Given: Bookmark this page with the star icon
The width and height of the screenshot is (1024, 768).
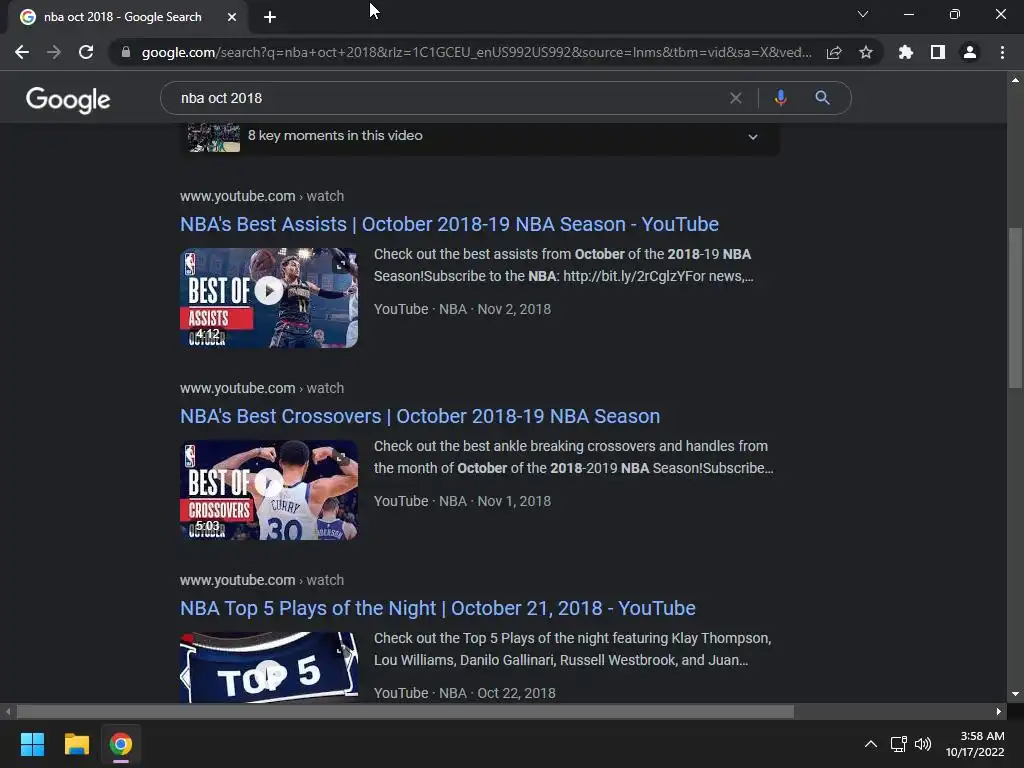Looking at the screenshot, I should point(866,52).
